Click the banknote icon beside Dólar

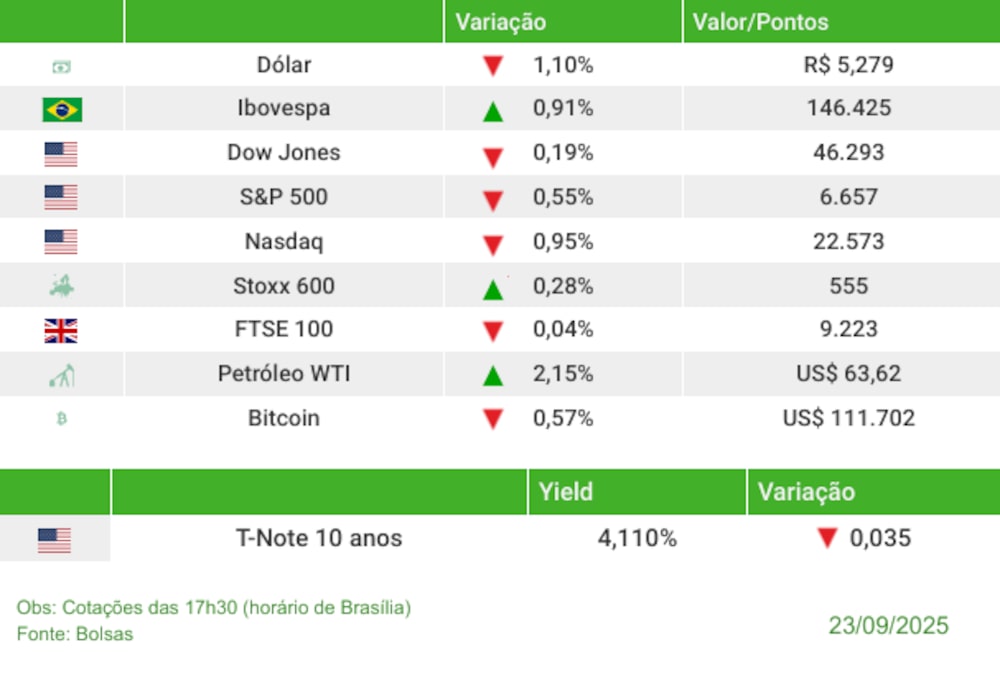pyautogui.click(x=62, y=67)
